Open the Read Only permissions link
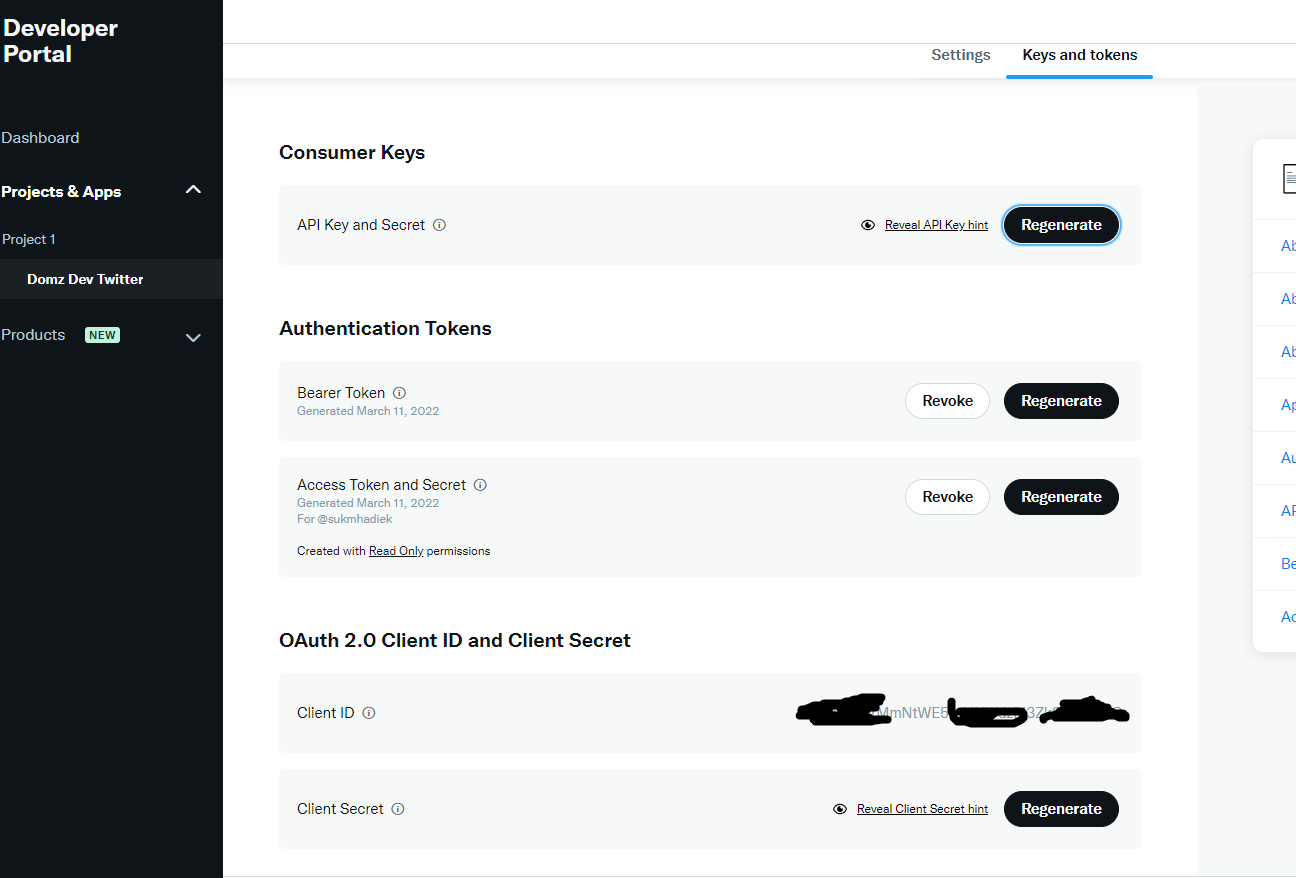 click(396, 551)
